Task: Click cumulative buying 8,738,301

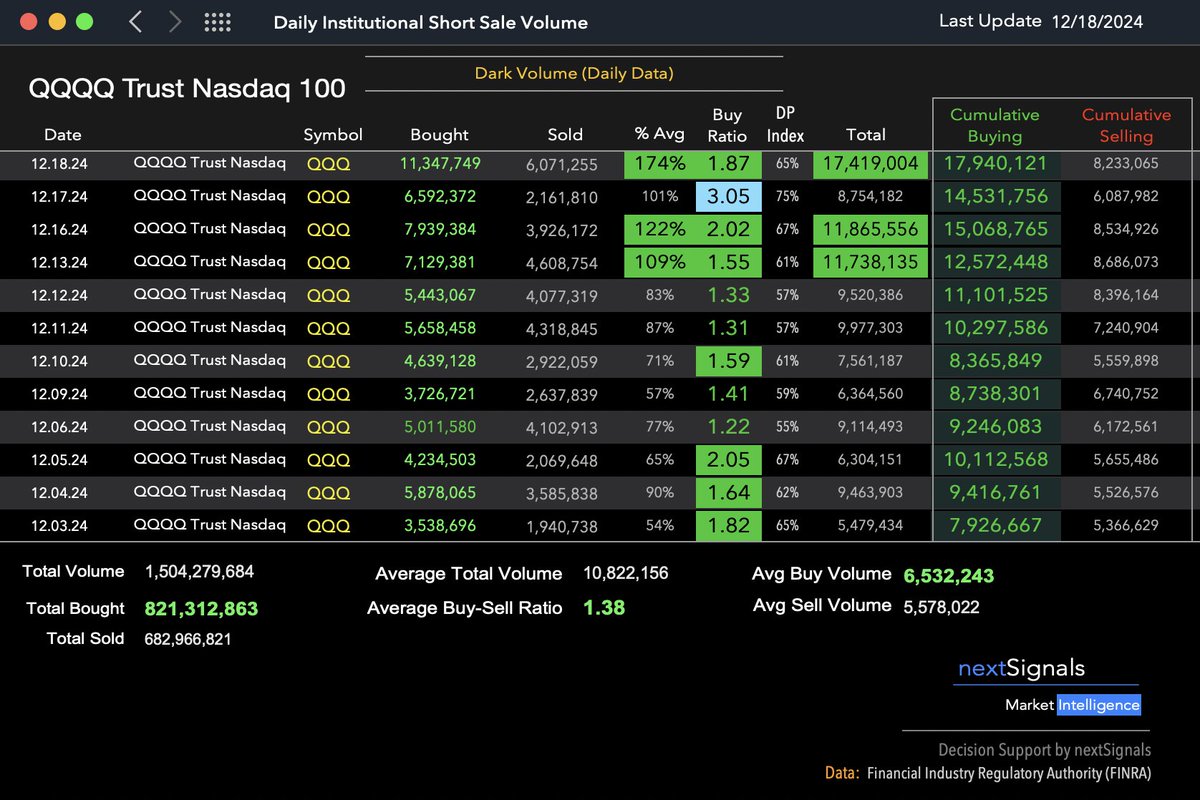Action: click(x=994, y=394)
